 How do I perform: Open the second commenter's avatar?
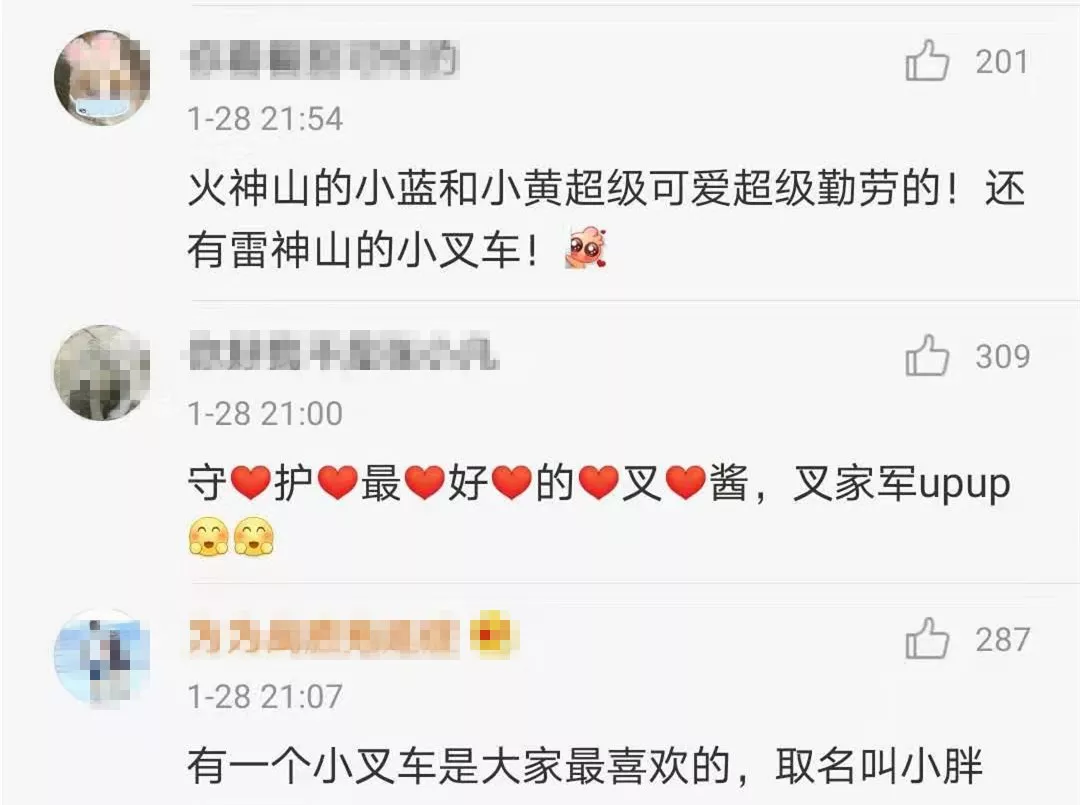pyautogui.click(x=102, y=373)
